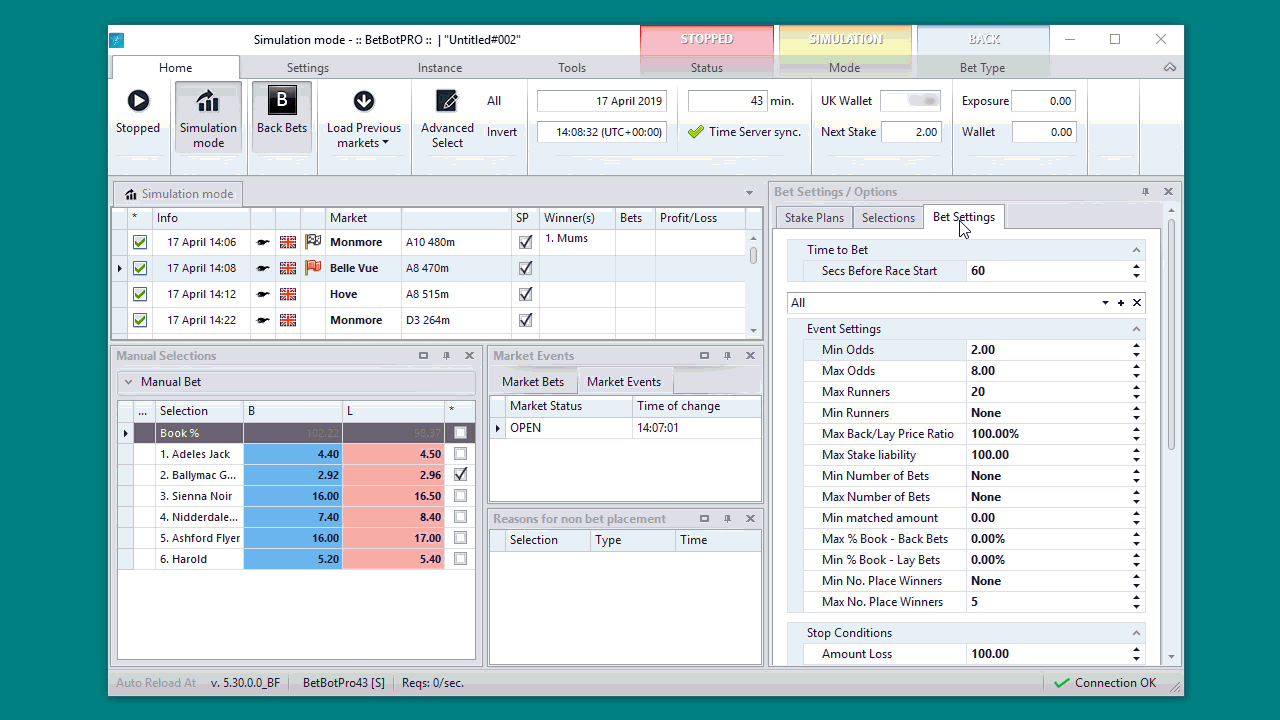
Task: Toggle SP checkbox for Hove
Action: [x=526, y=294]
